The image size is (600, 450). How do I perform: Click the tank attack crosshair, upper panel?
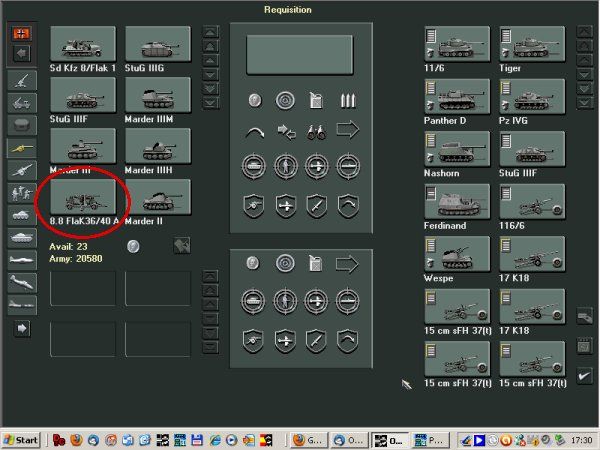[254, 166]
